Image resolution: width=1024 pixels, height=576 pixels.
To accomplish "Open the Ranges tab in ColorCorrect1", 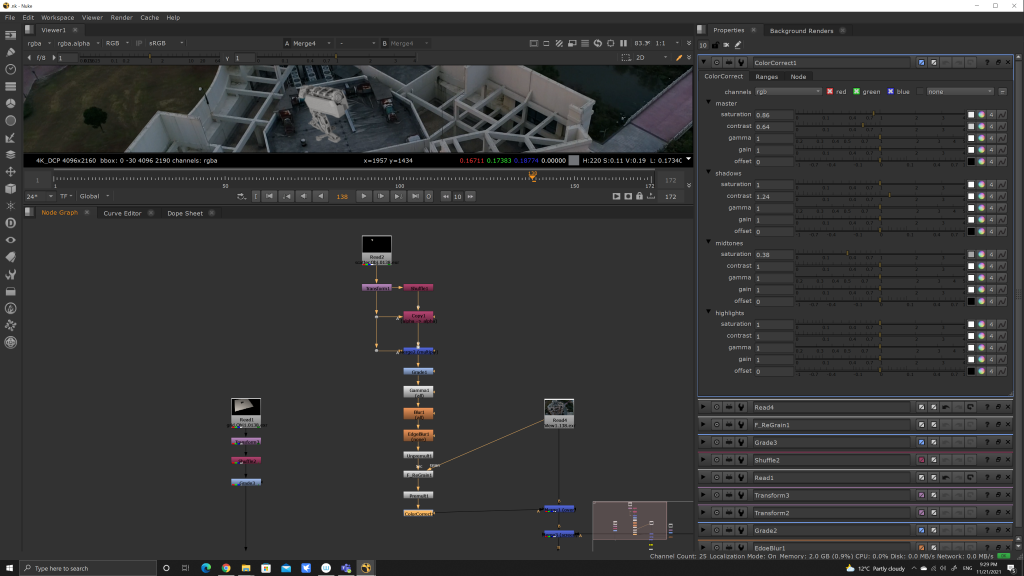I will [766, 76].
